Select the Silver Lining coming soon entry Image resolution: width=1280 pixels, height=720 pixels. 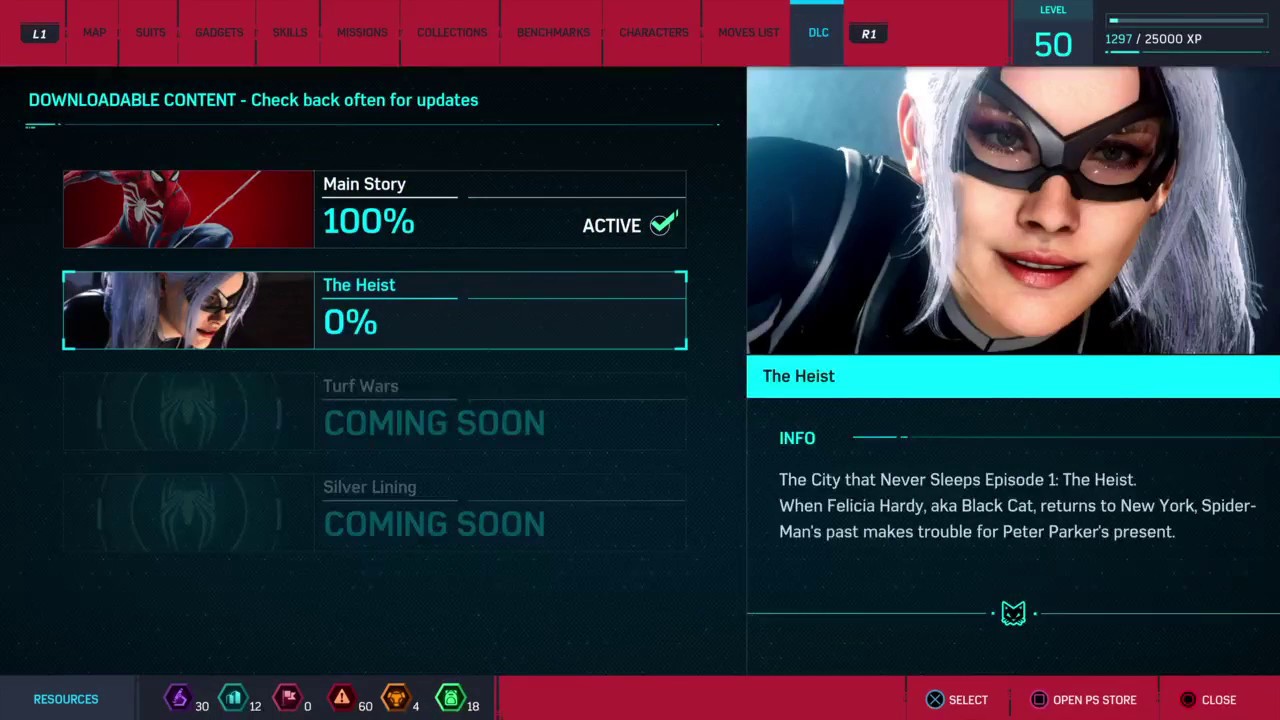[375, 512]
